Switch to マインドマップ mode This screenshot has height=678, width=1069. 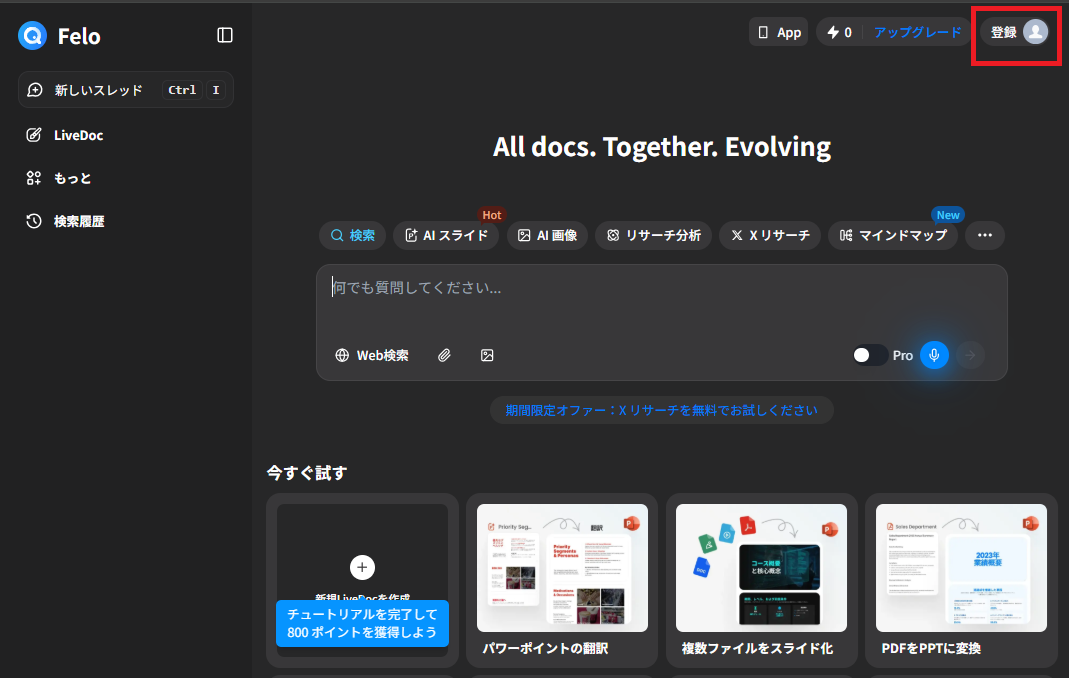click(x=893, y=236)
